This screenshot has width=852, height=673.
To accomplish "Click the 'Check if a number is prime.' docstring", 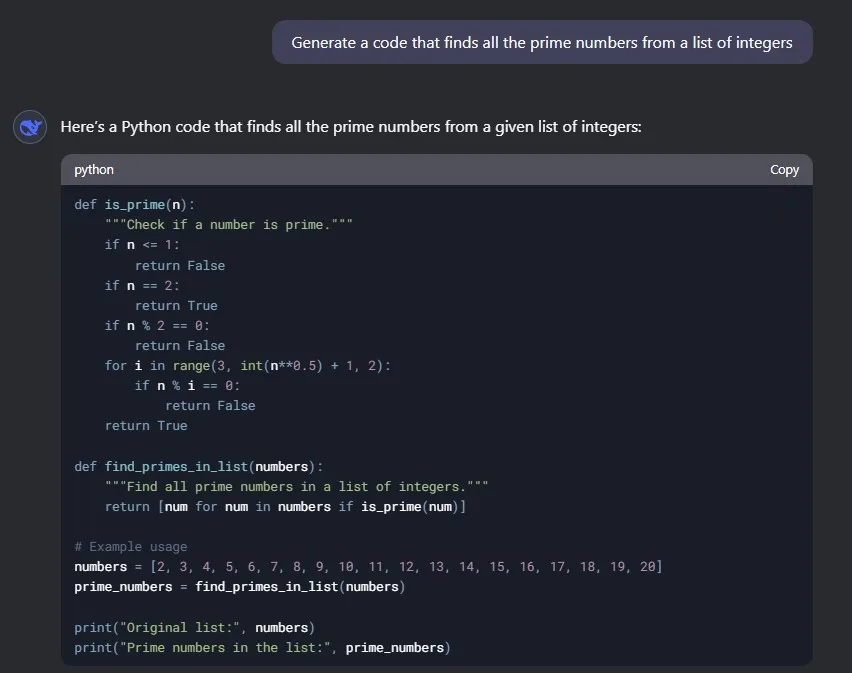I will coord(229,225).
